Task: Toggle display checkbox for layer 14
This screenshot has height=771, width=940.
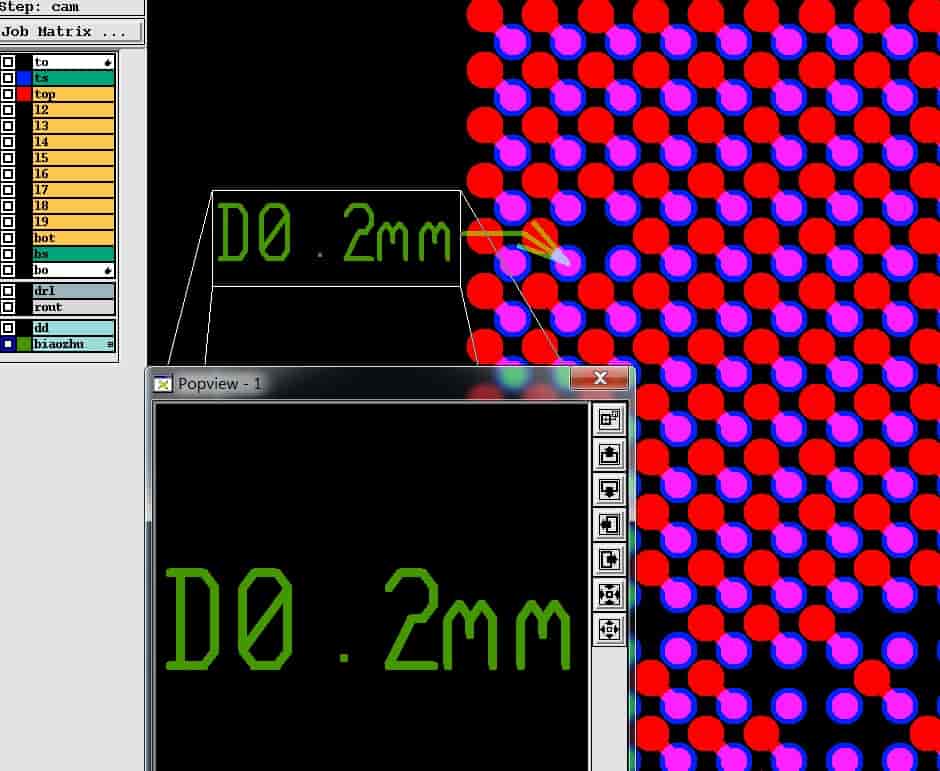Action: (x=8, y=142)
